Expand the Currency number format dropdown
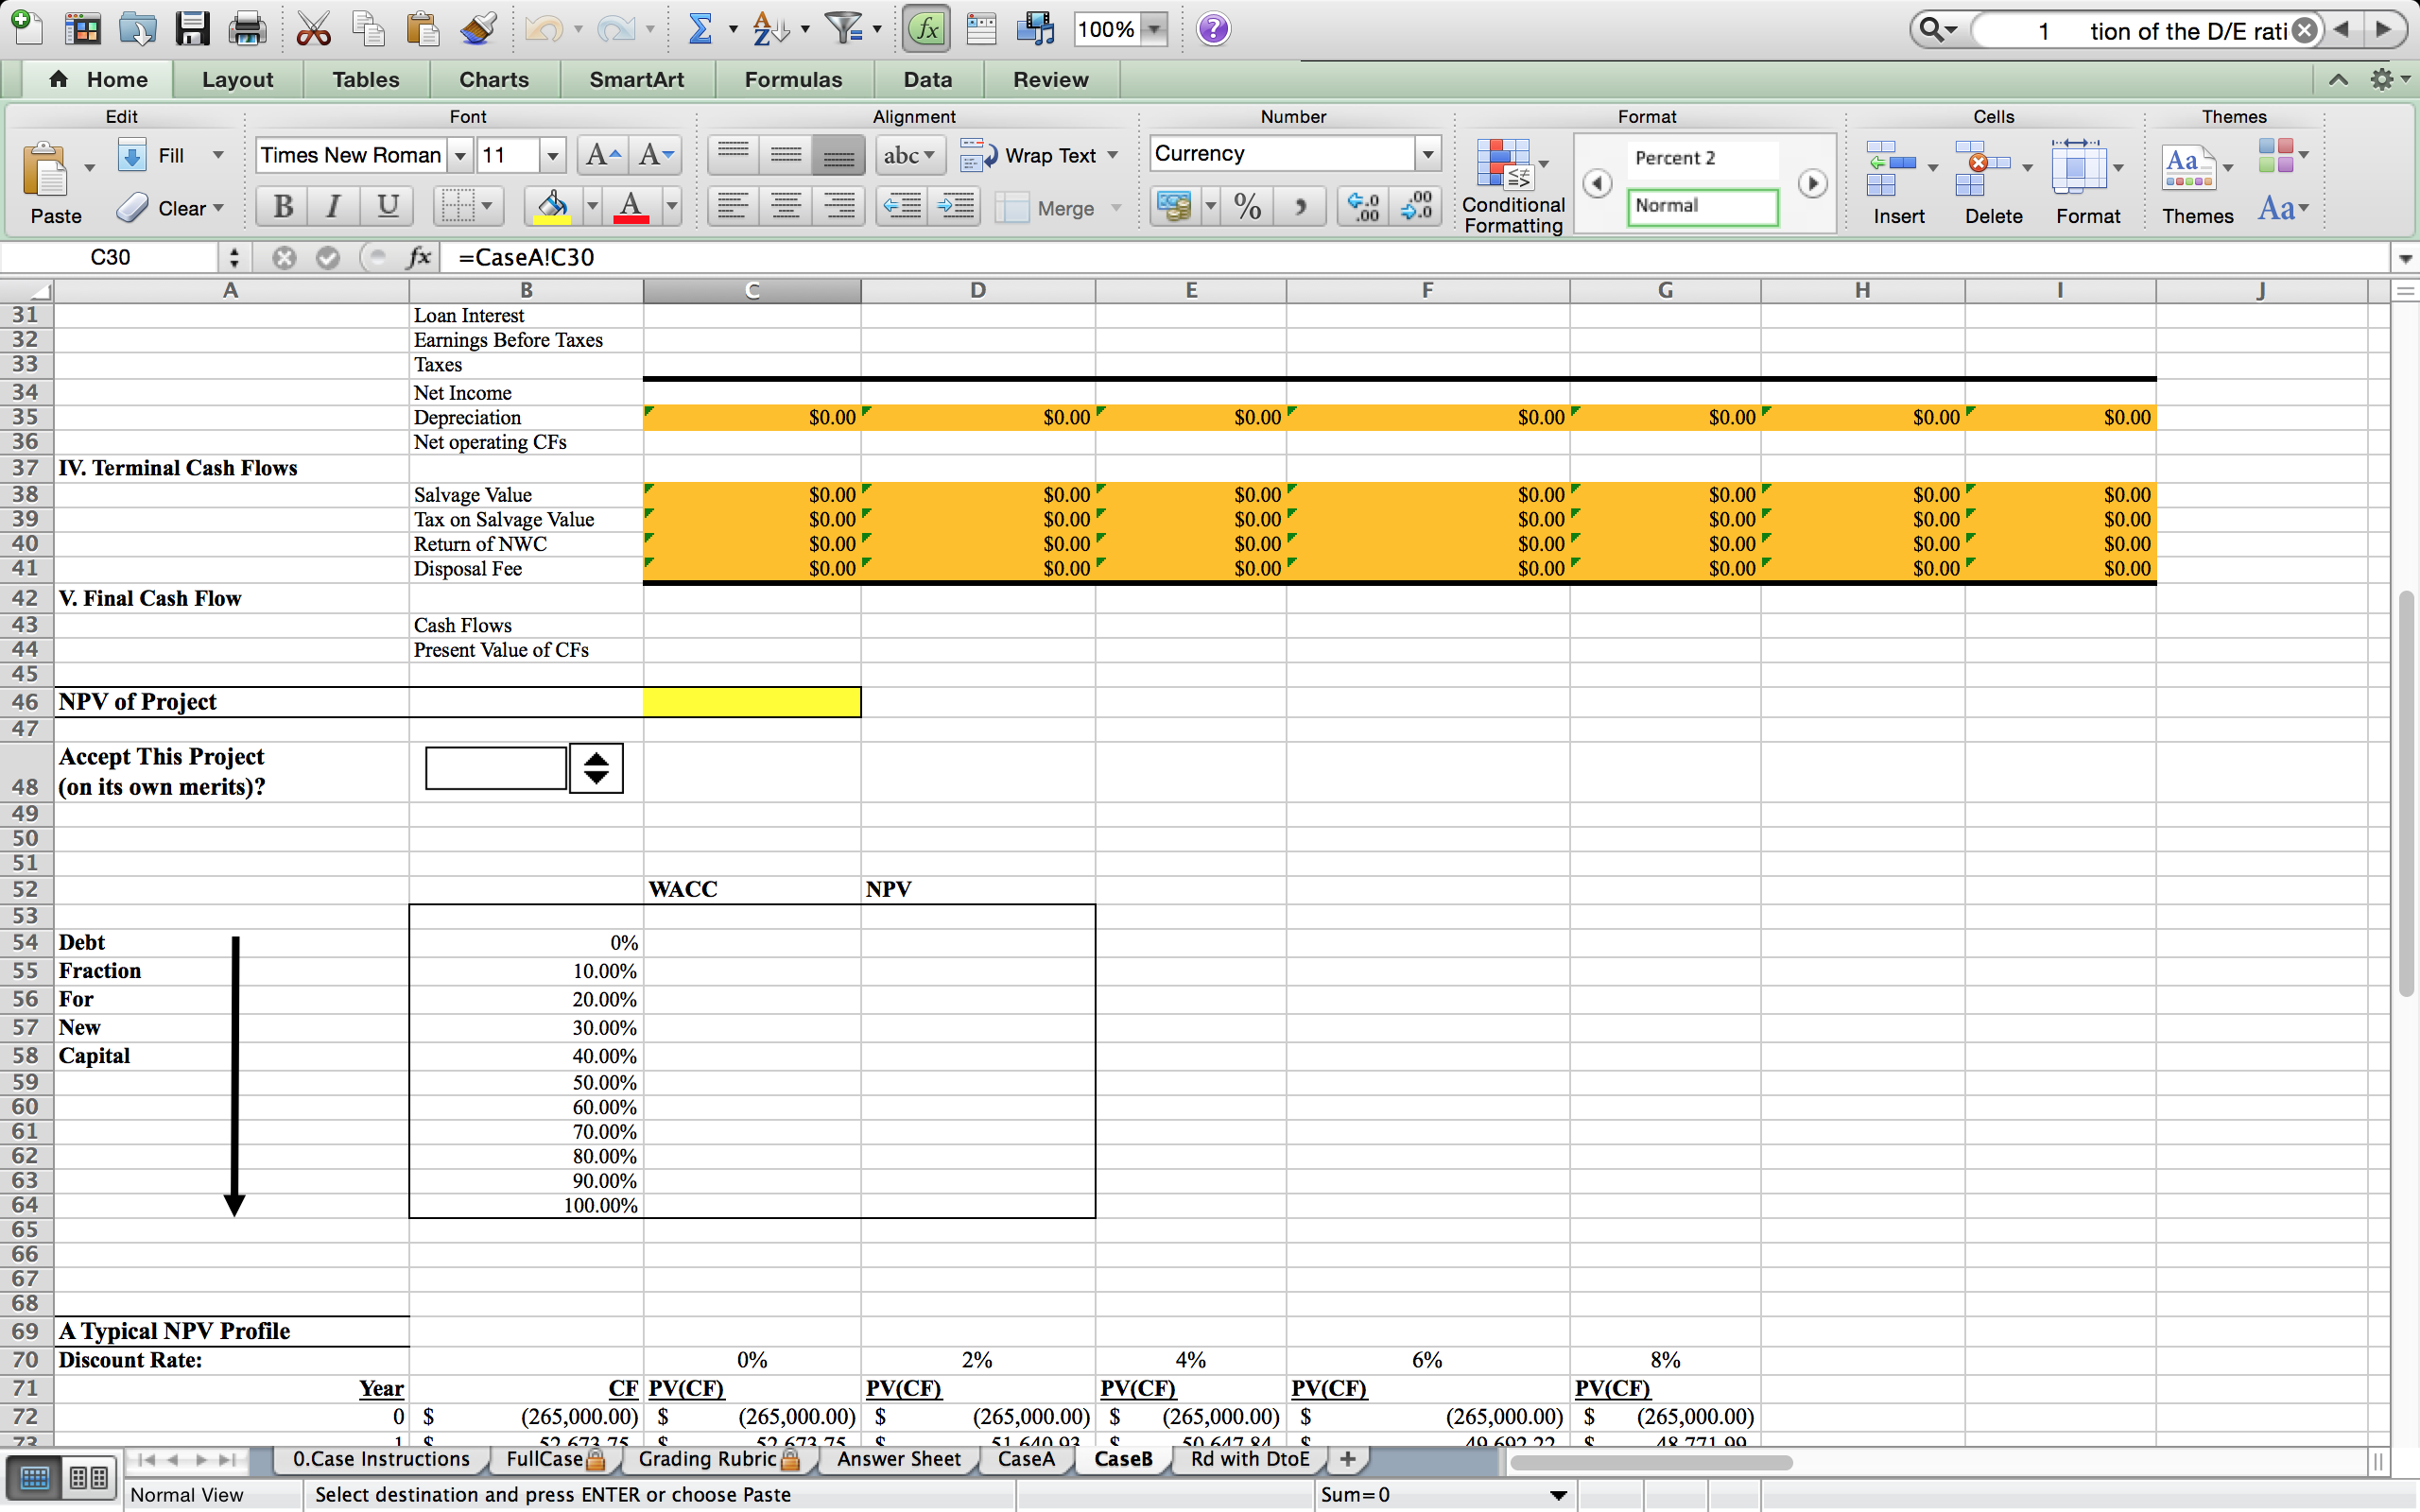 click(x=1427, y=153)
